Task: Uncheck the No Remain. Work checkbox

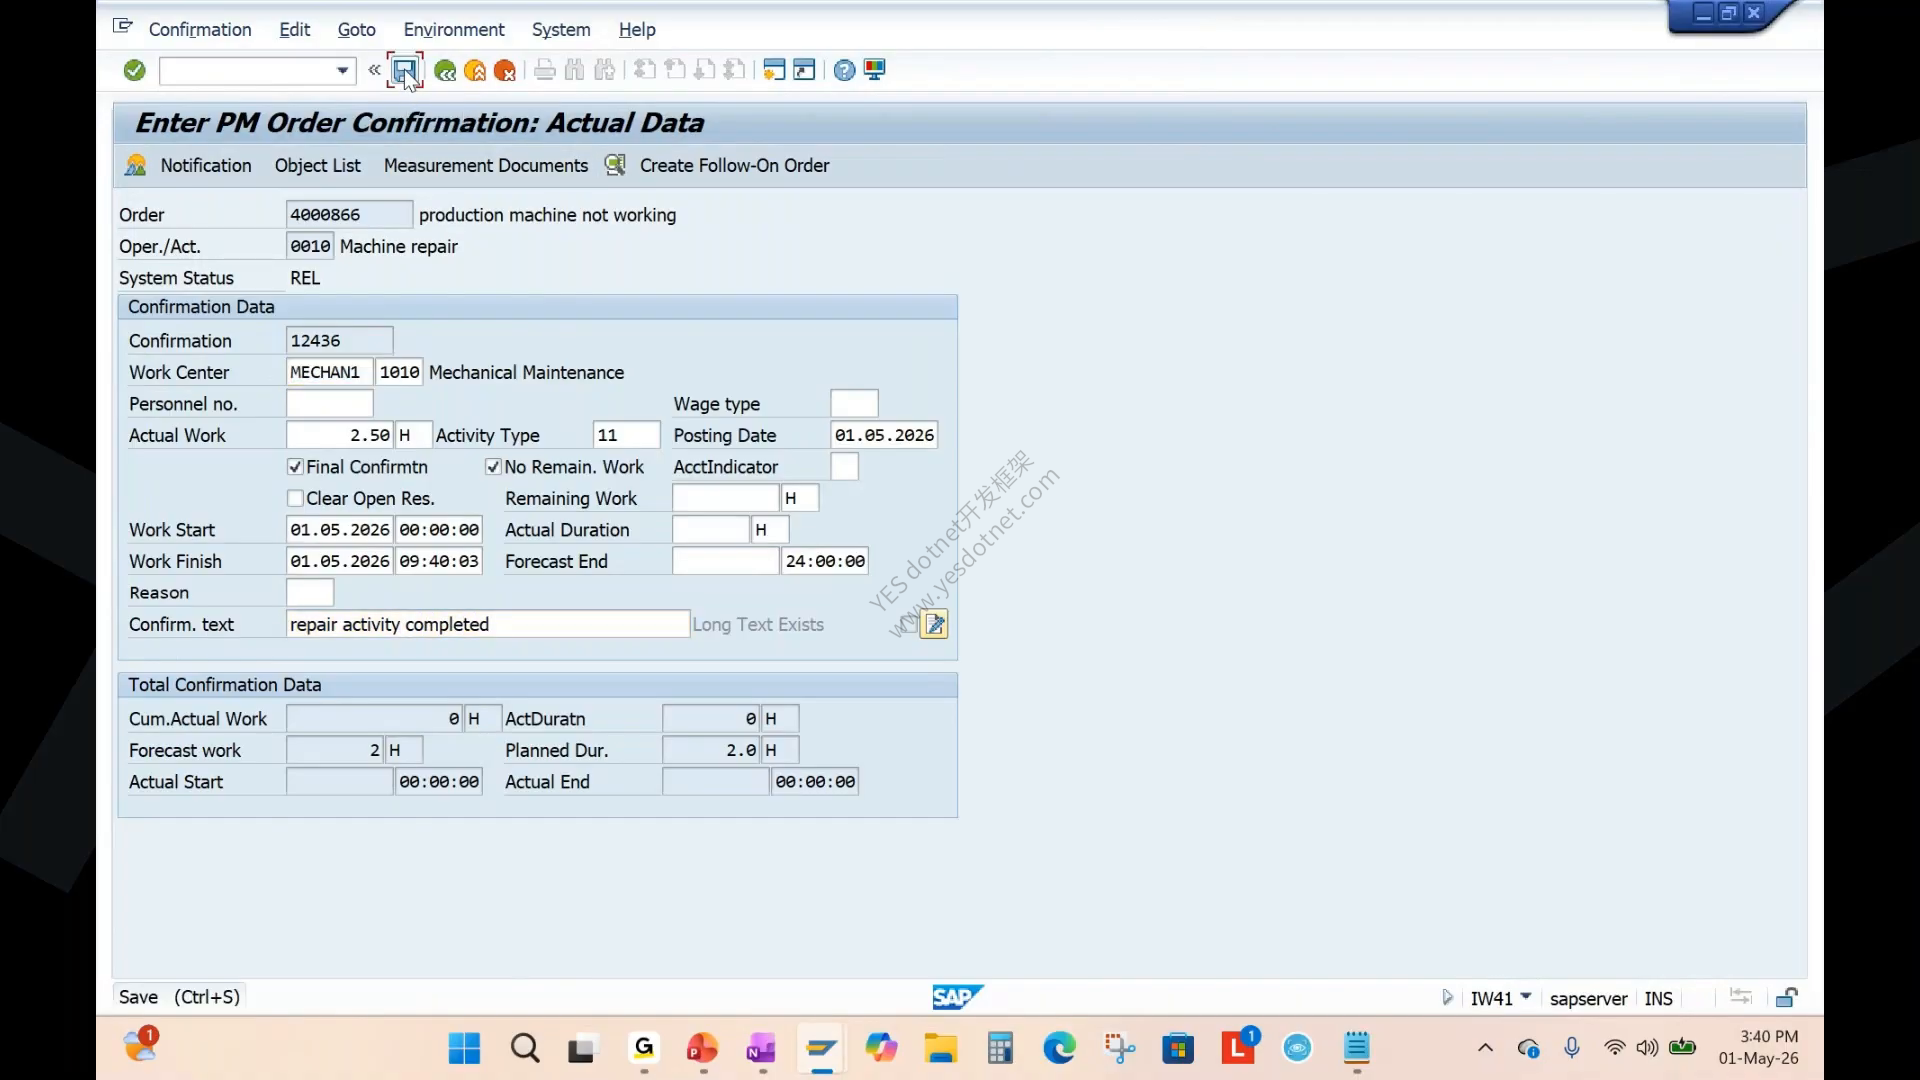Action: (493, 467)
